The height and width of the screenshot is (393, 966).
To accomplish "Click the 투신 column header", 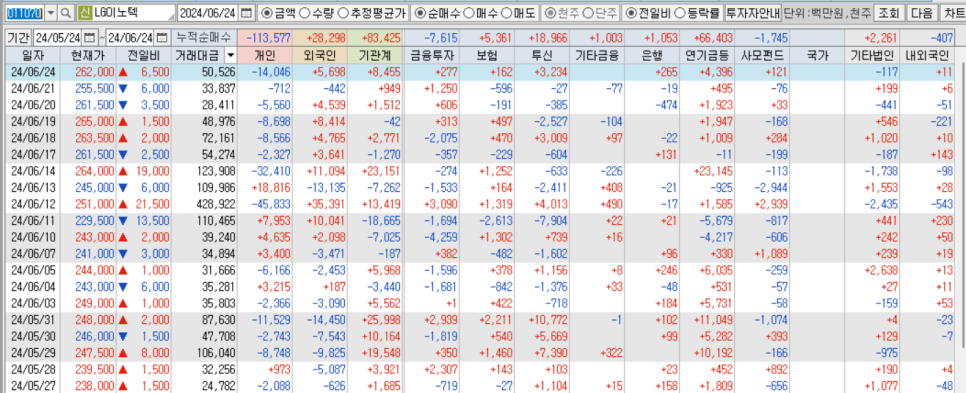I will pos(542,55).
